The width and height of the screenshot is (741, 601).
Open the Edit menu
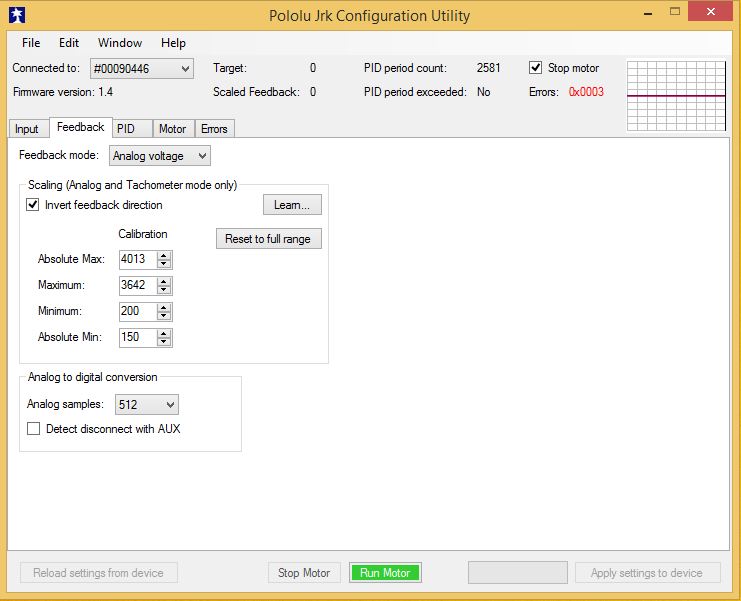point(69,43)
